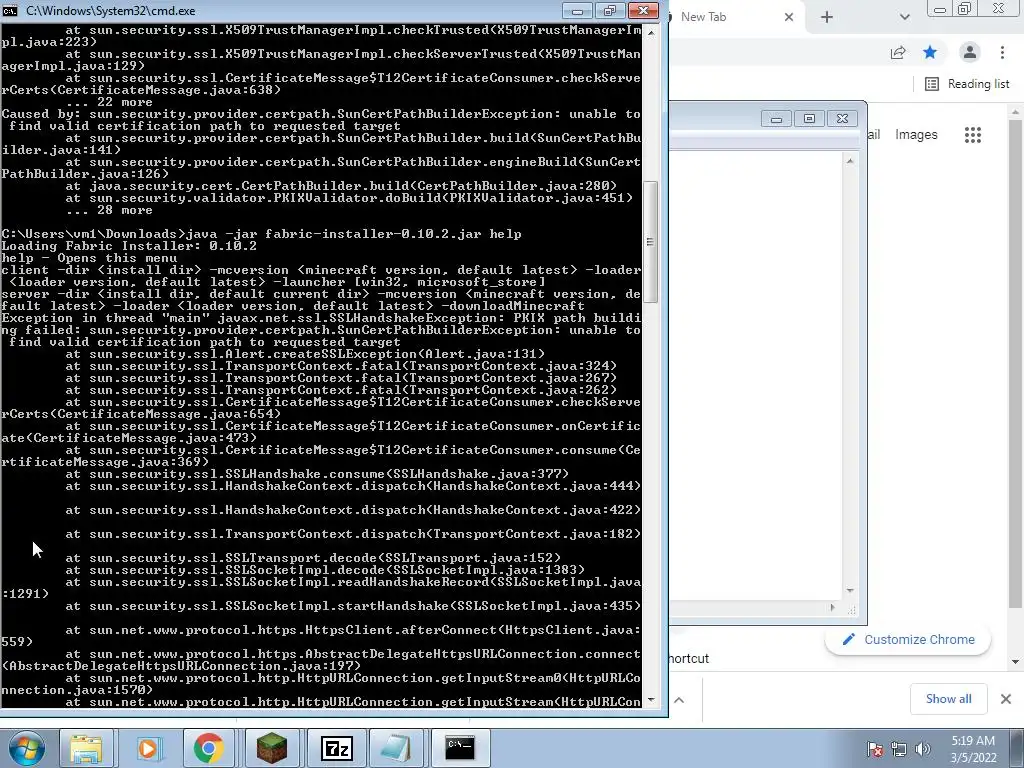Open the Reading list panel
The height and width of the screenshot is (768, 1024).
967,84
